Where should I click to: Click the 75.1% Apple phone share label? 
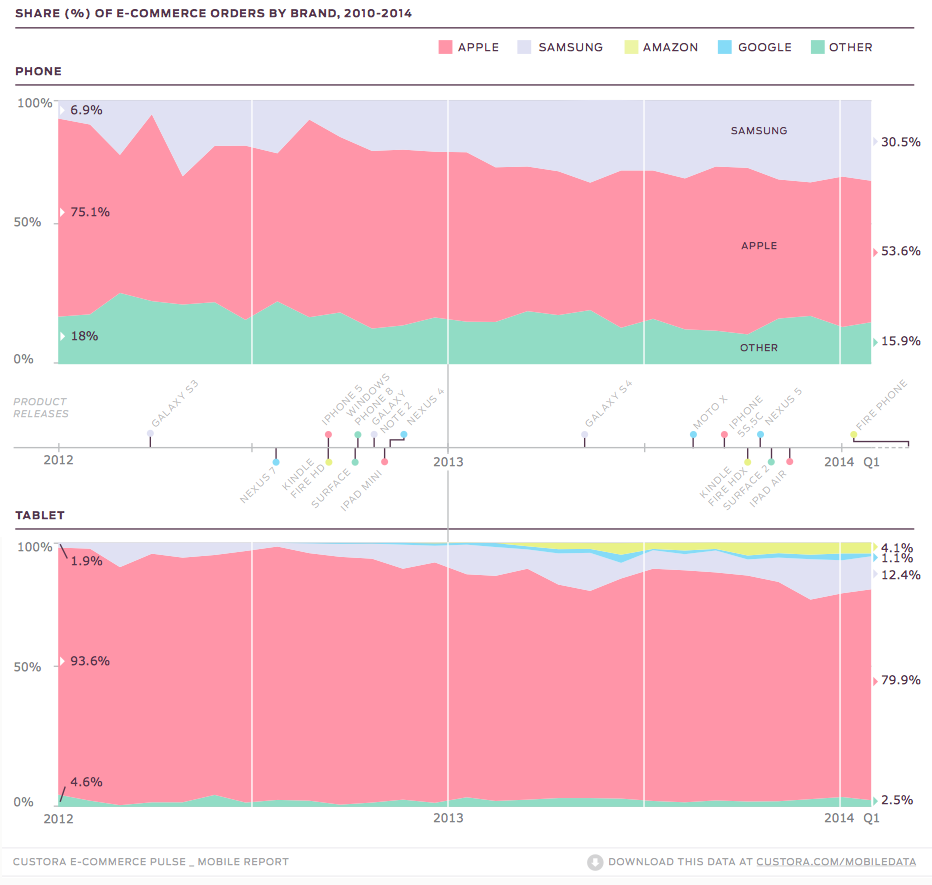pos(89,212)
